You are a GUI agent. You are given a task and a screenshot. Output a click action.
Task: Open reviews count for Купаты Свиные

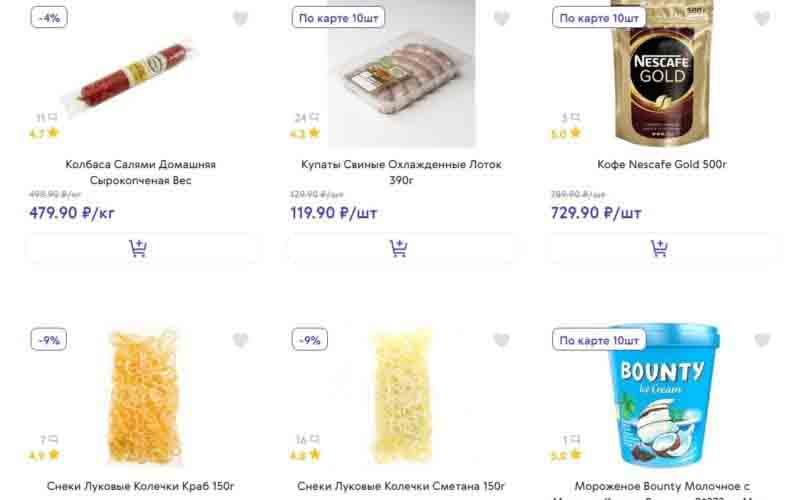coord(306,118)
